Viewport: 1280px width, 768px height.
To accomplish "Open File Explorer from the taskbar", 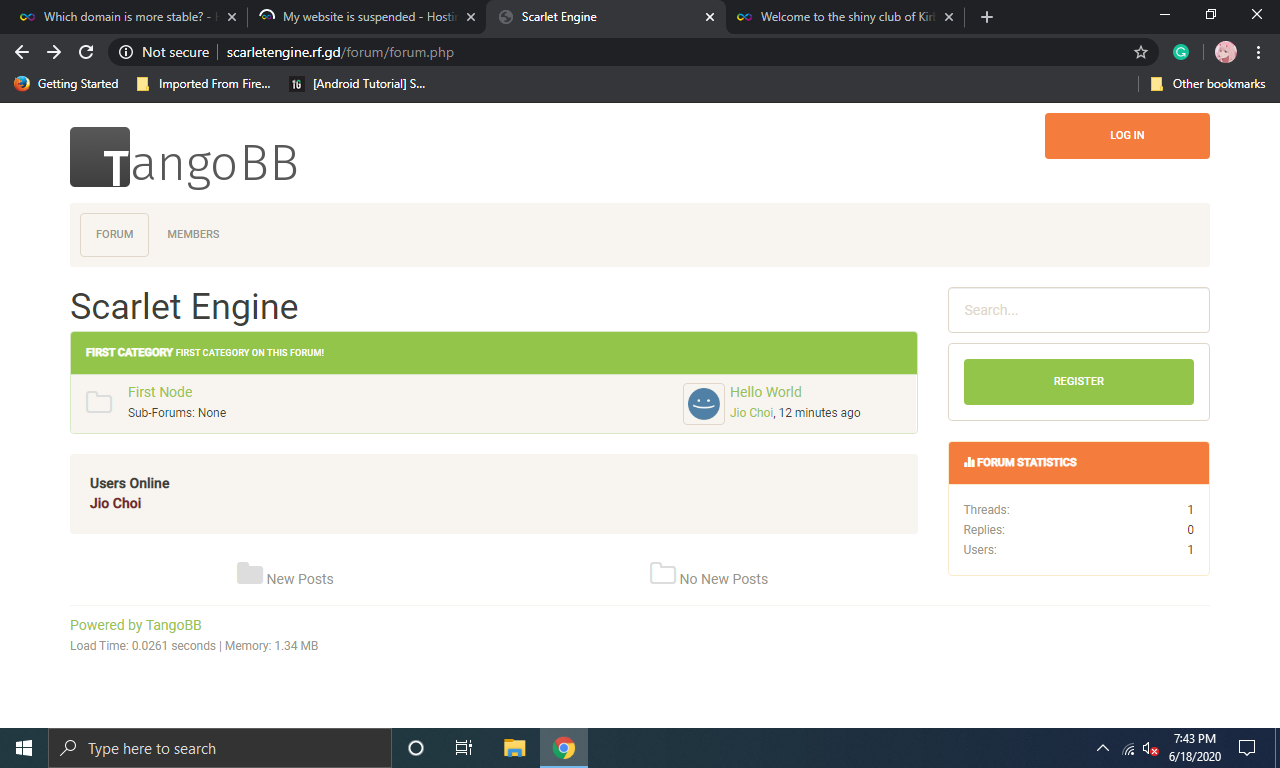I will pos(515,748).
